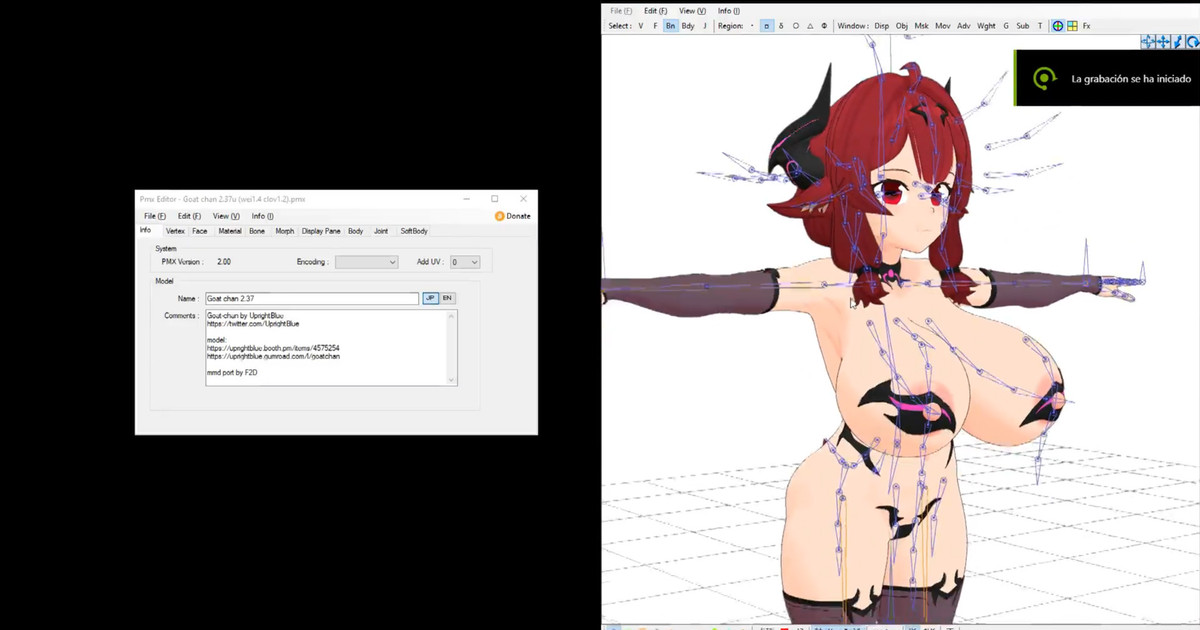Switch to the Vertex tab
Screen dimensions: 1200x630
175,231
